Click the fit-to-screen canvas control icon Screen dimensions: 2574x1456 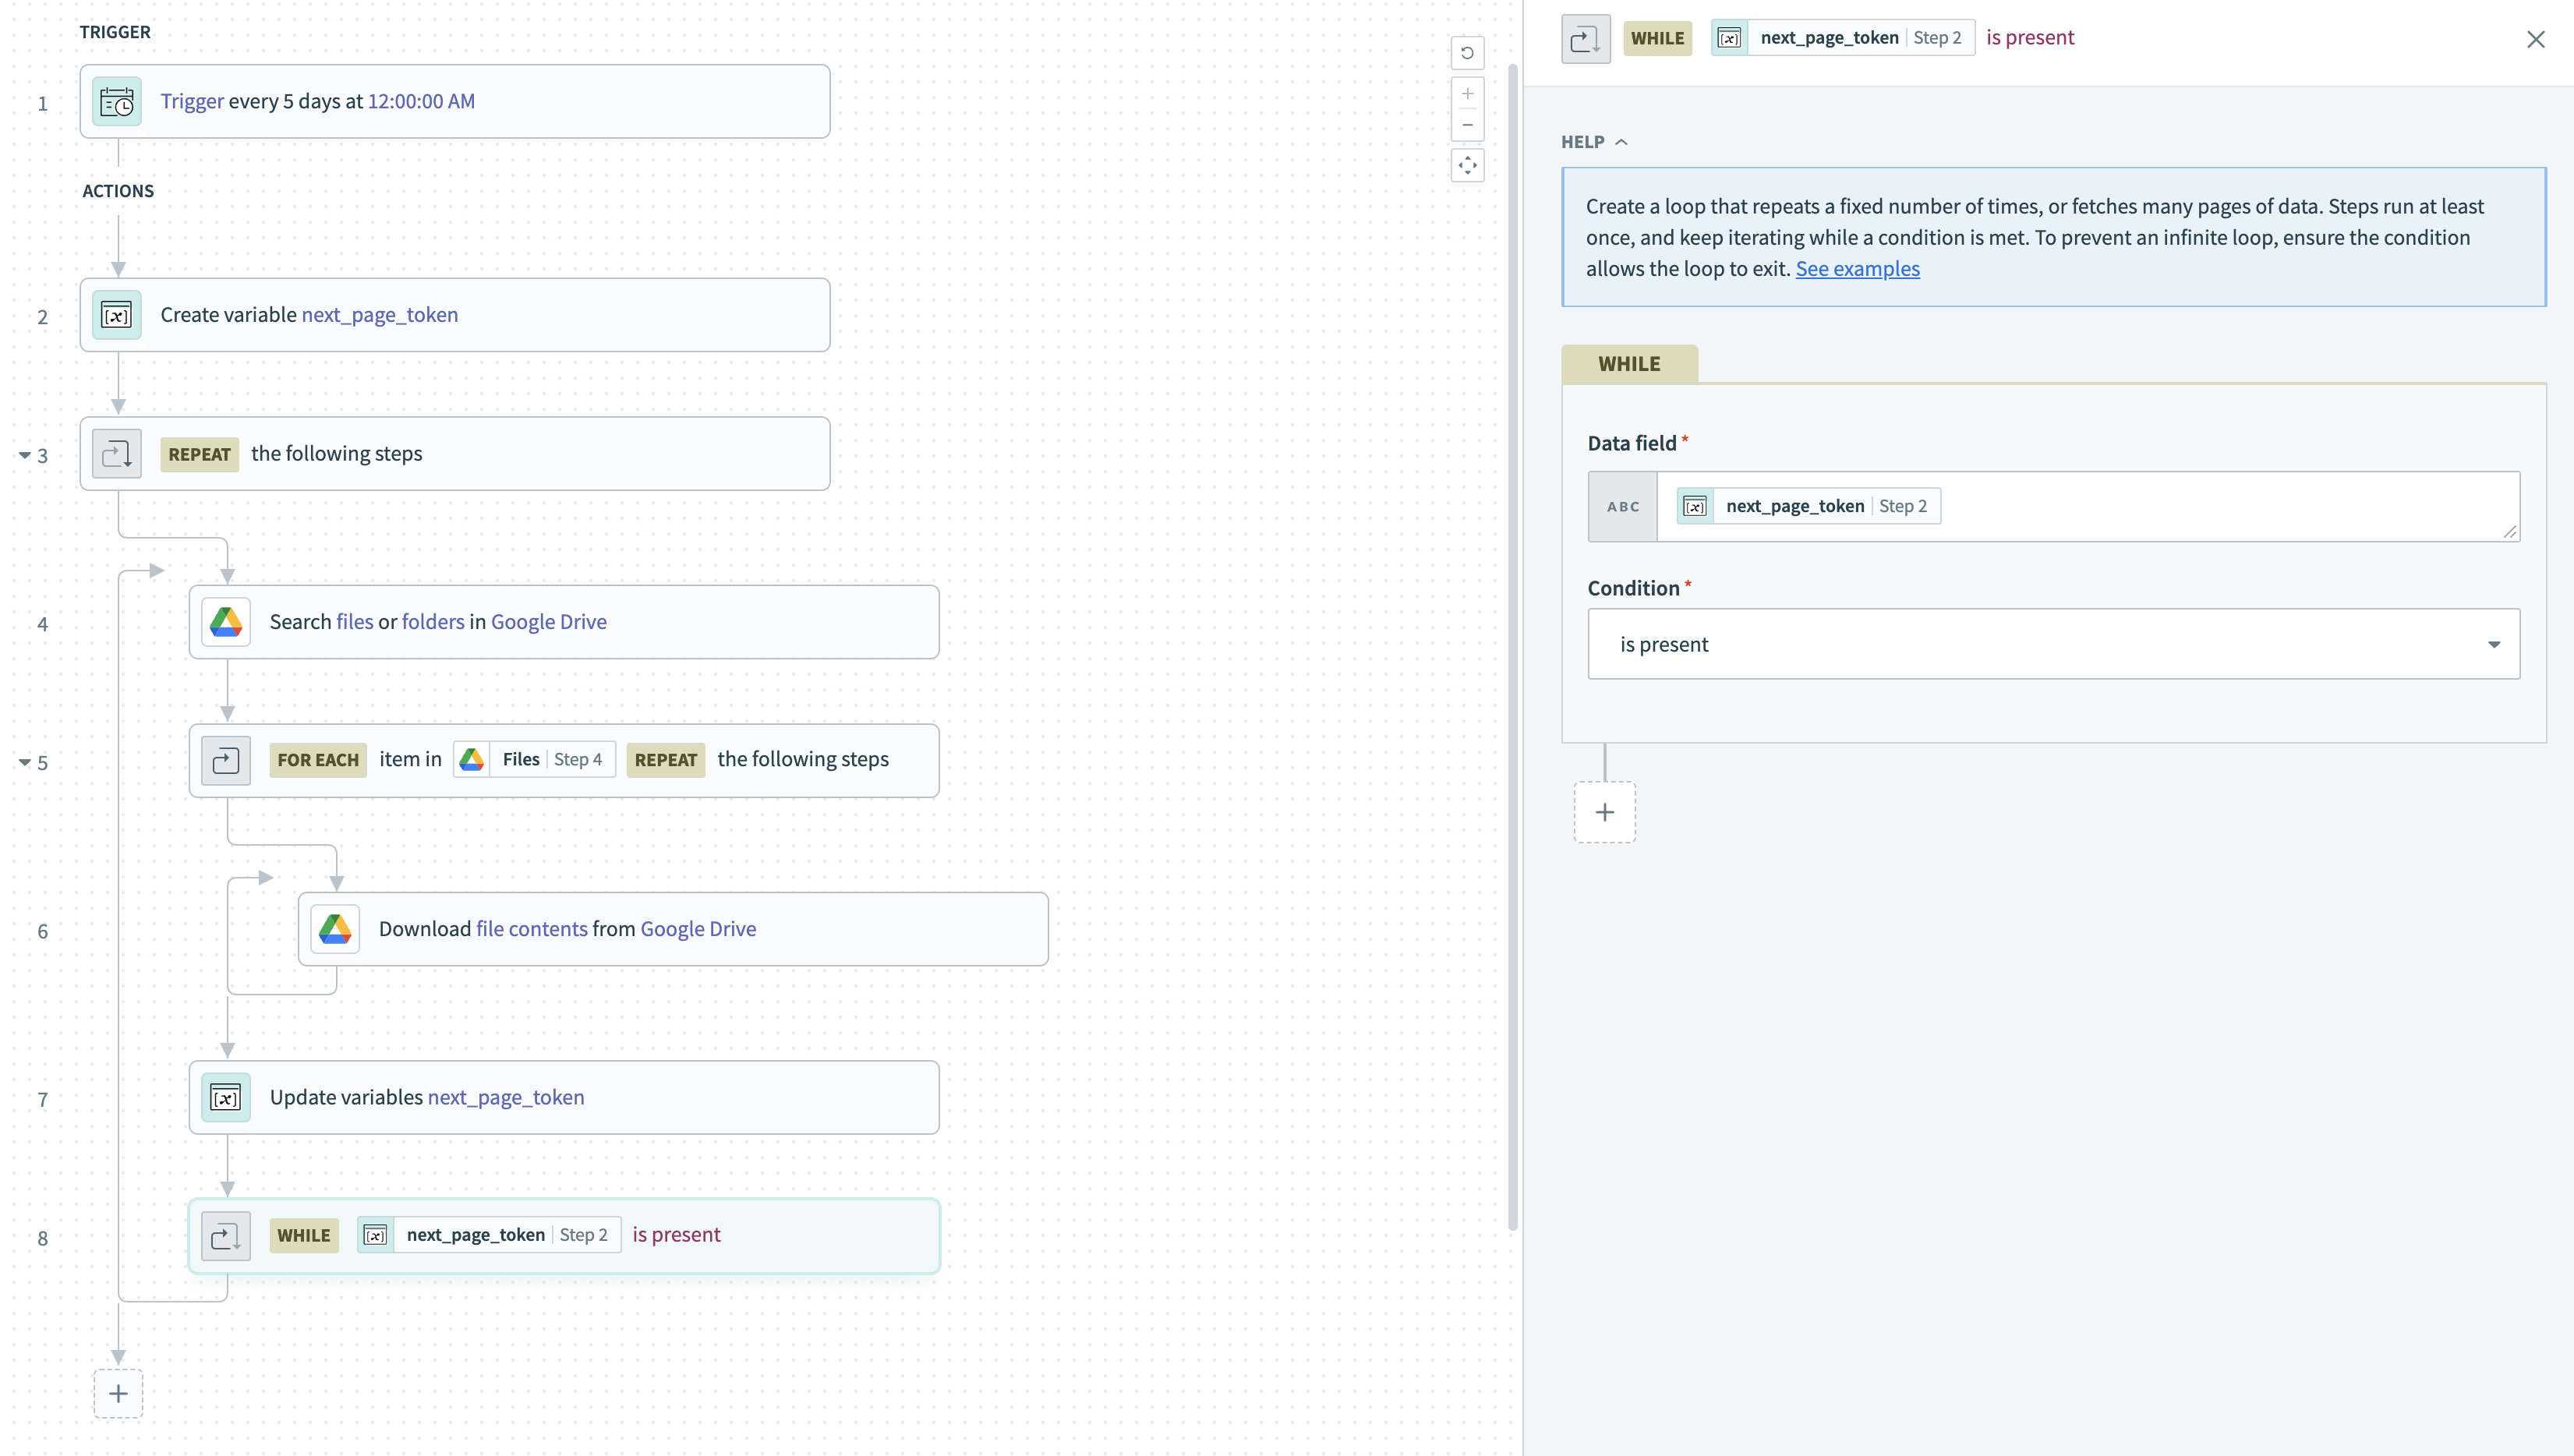1469,166
